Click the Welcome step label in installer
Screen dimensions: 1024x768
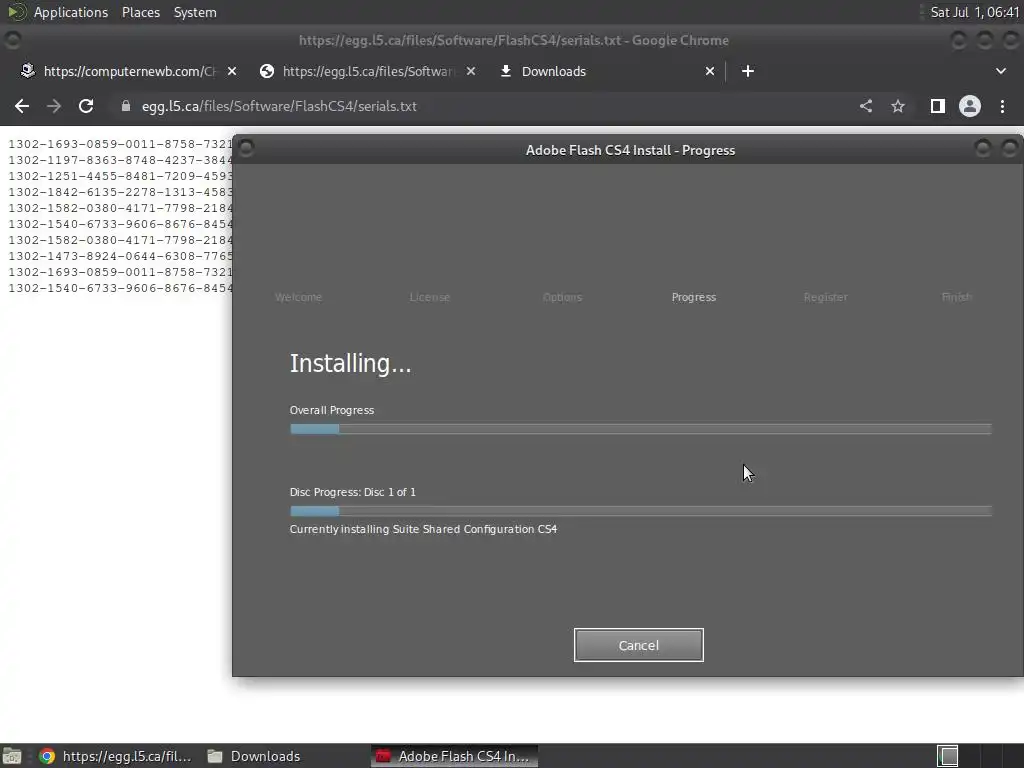tap(298, 297)
